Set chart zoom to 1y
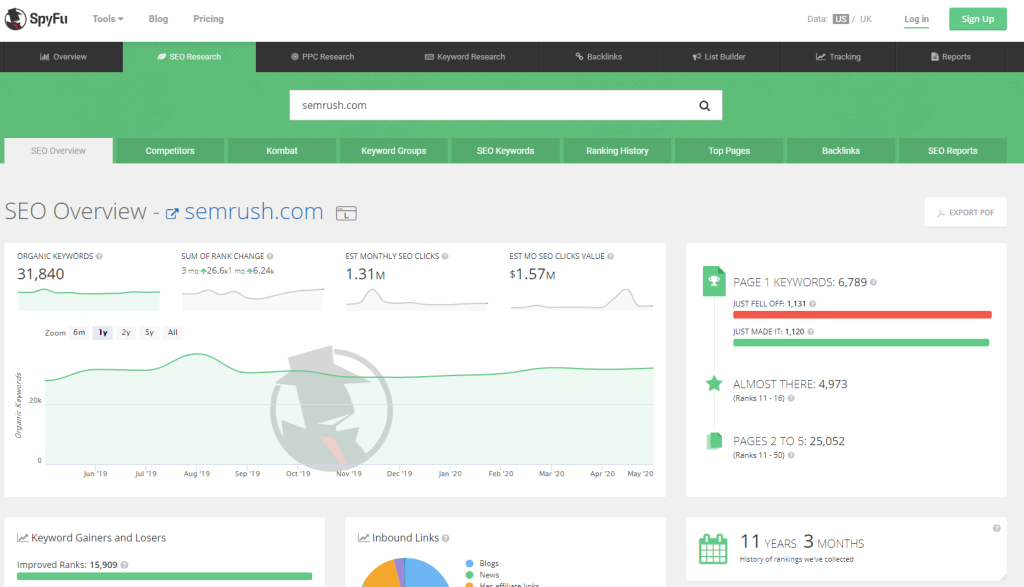 pyautogui.click(x=103, y=332)
